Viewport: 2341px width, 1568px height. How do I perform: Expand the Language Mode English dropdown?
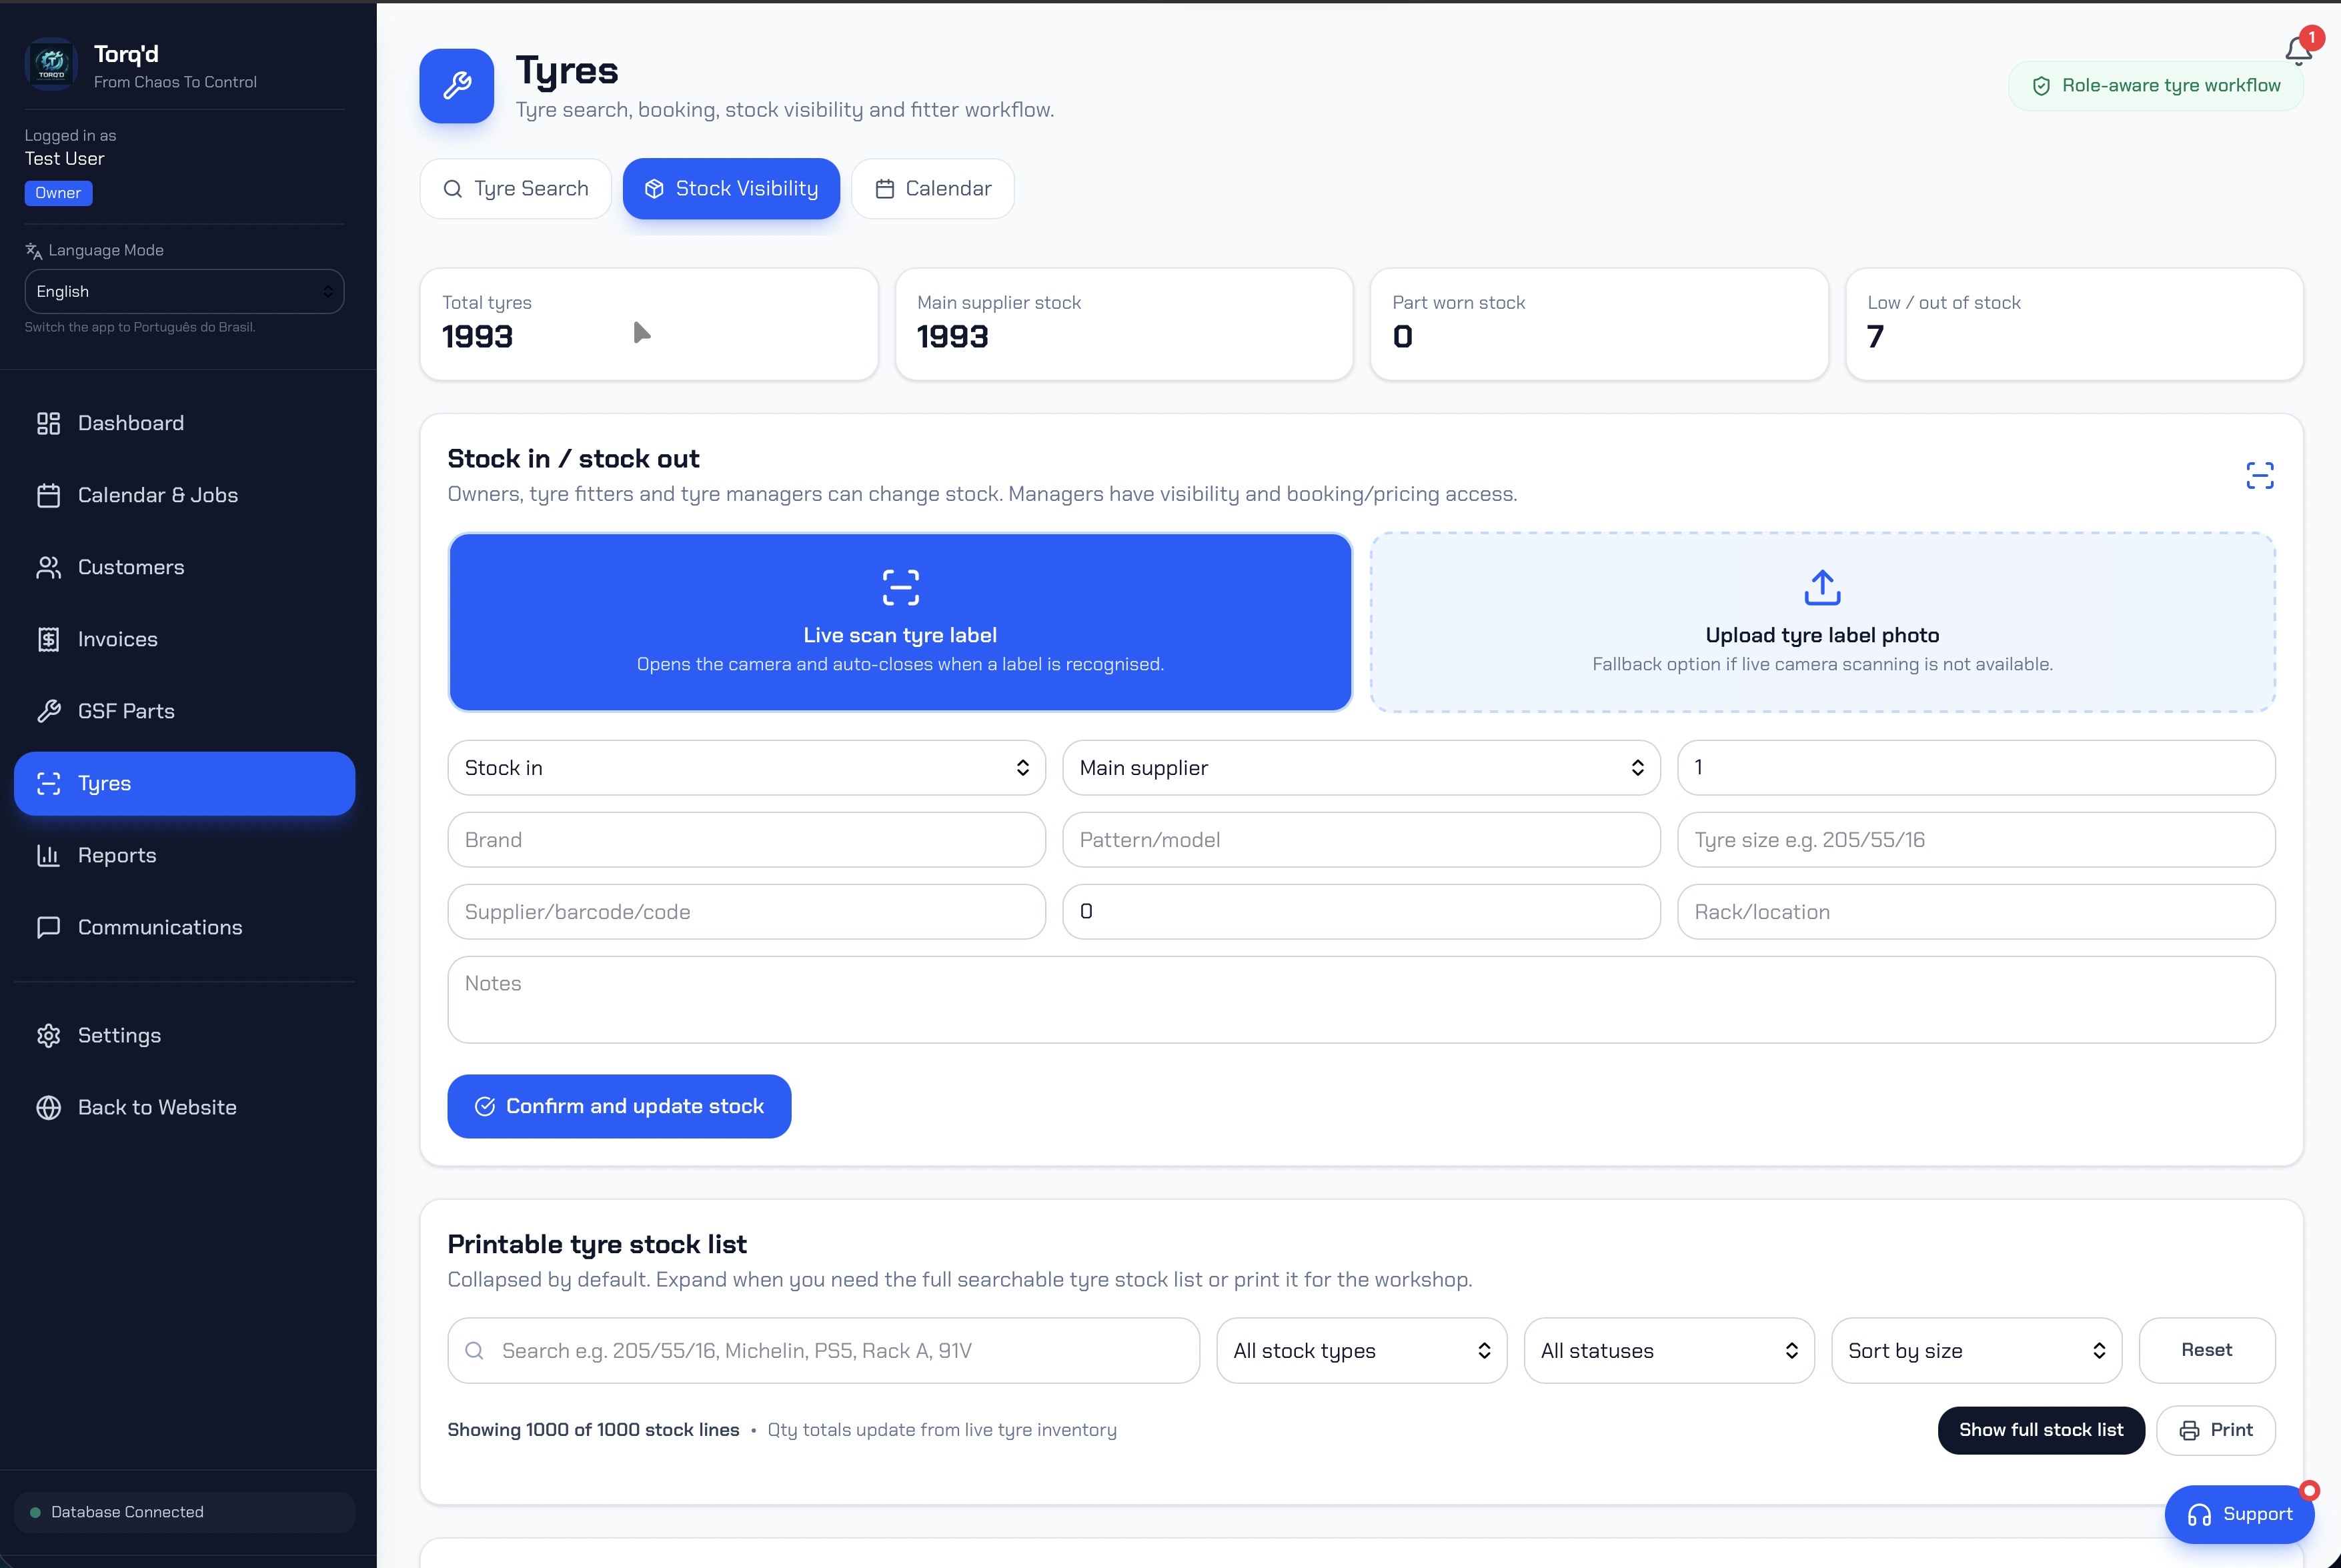pyautogui.click(x=185, y=291)
